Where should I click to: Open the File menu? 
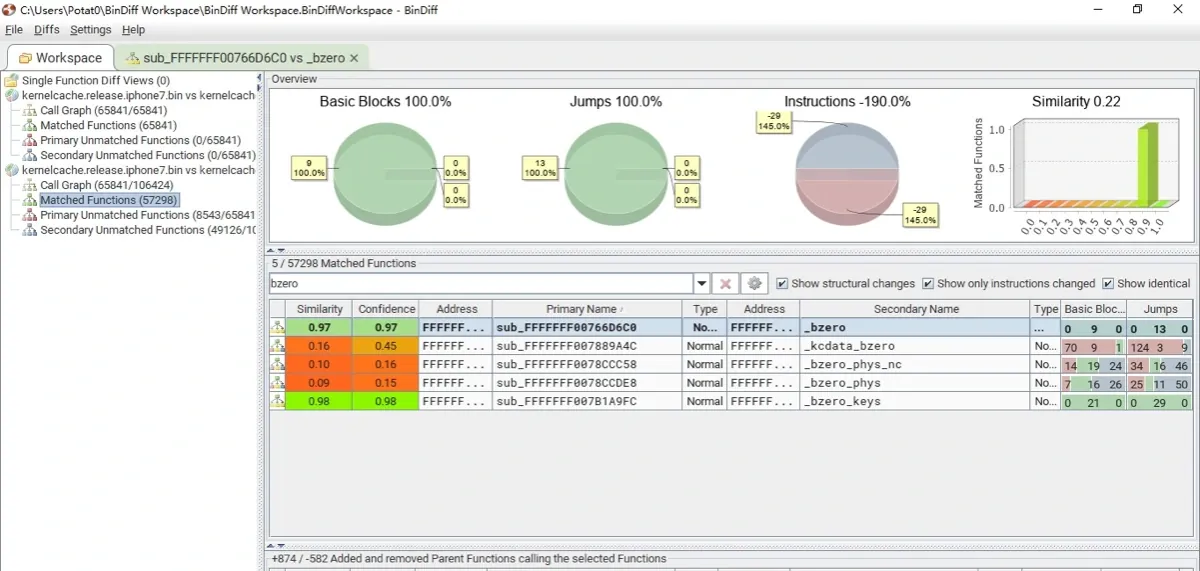14,30
